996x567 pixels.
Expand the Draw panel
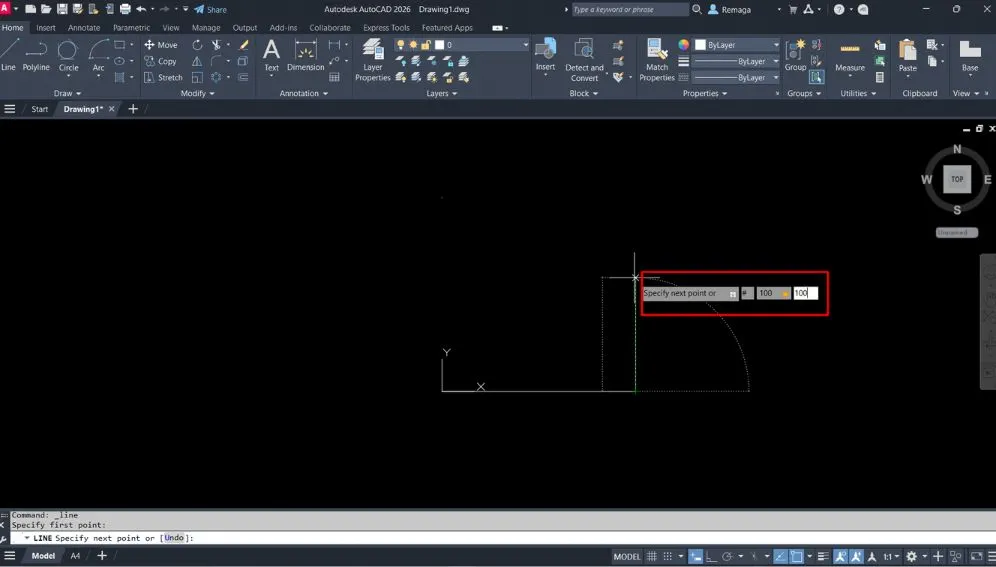tap(67, 93)
